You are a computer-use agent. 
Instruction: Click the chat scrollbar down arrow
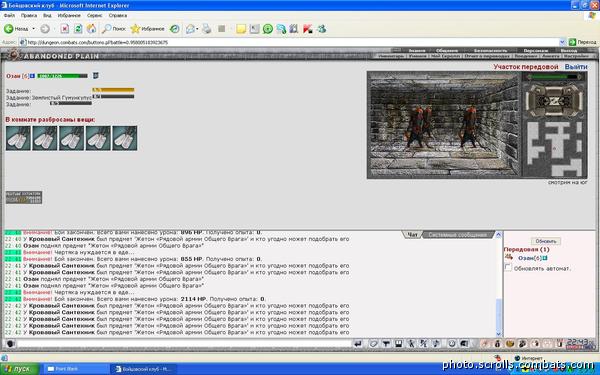click(x=498, y=334)
